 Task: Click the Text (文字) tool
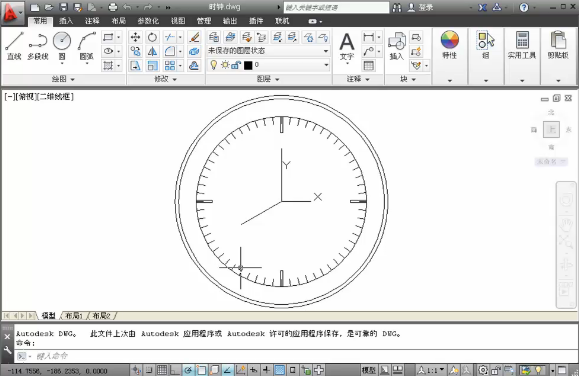click(347, 47)
